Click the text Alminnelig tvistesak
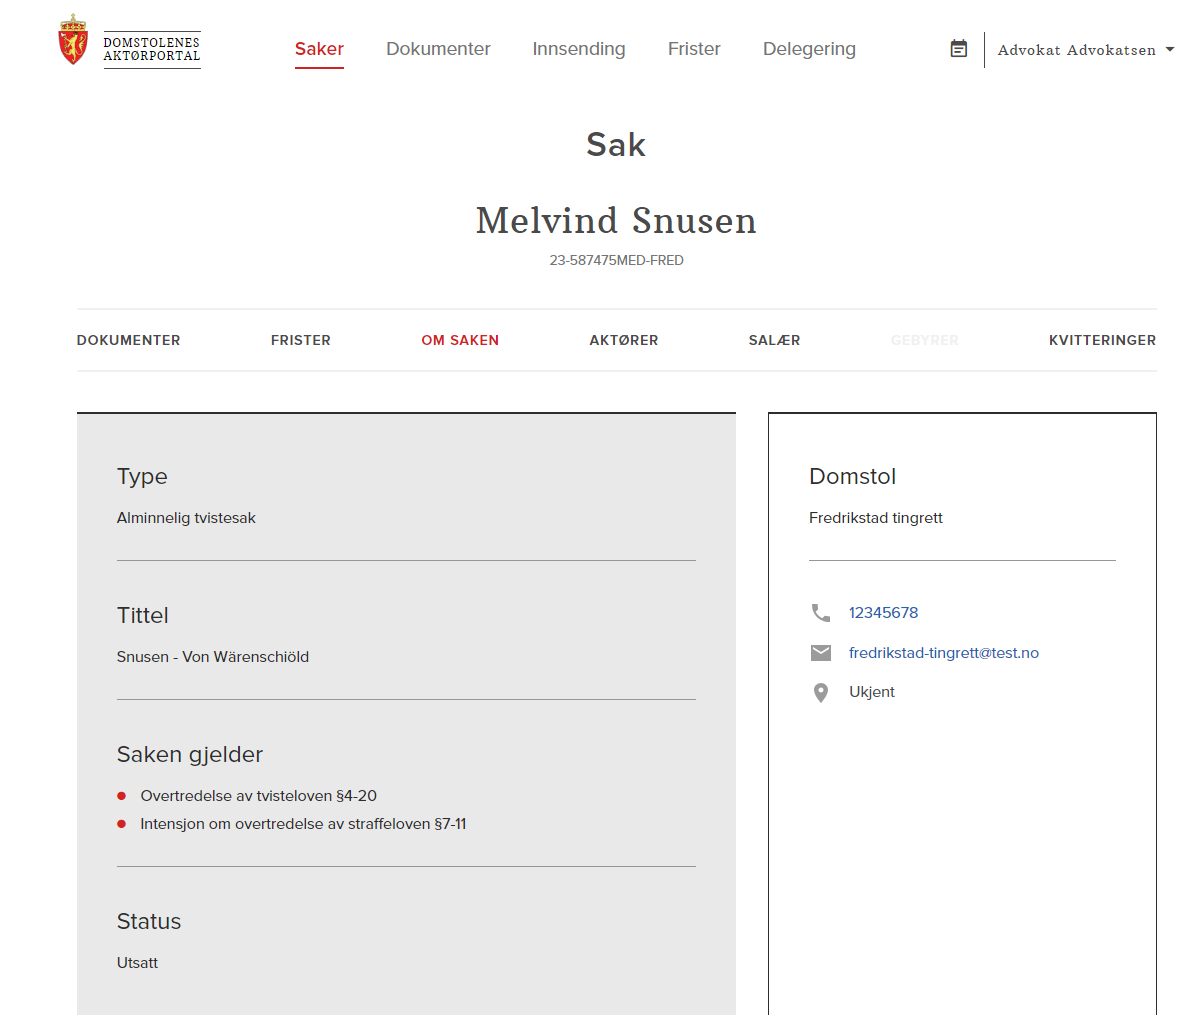 [x=186, y=518]
